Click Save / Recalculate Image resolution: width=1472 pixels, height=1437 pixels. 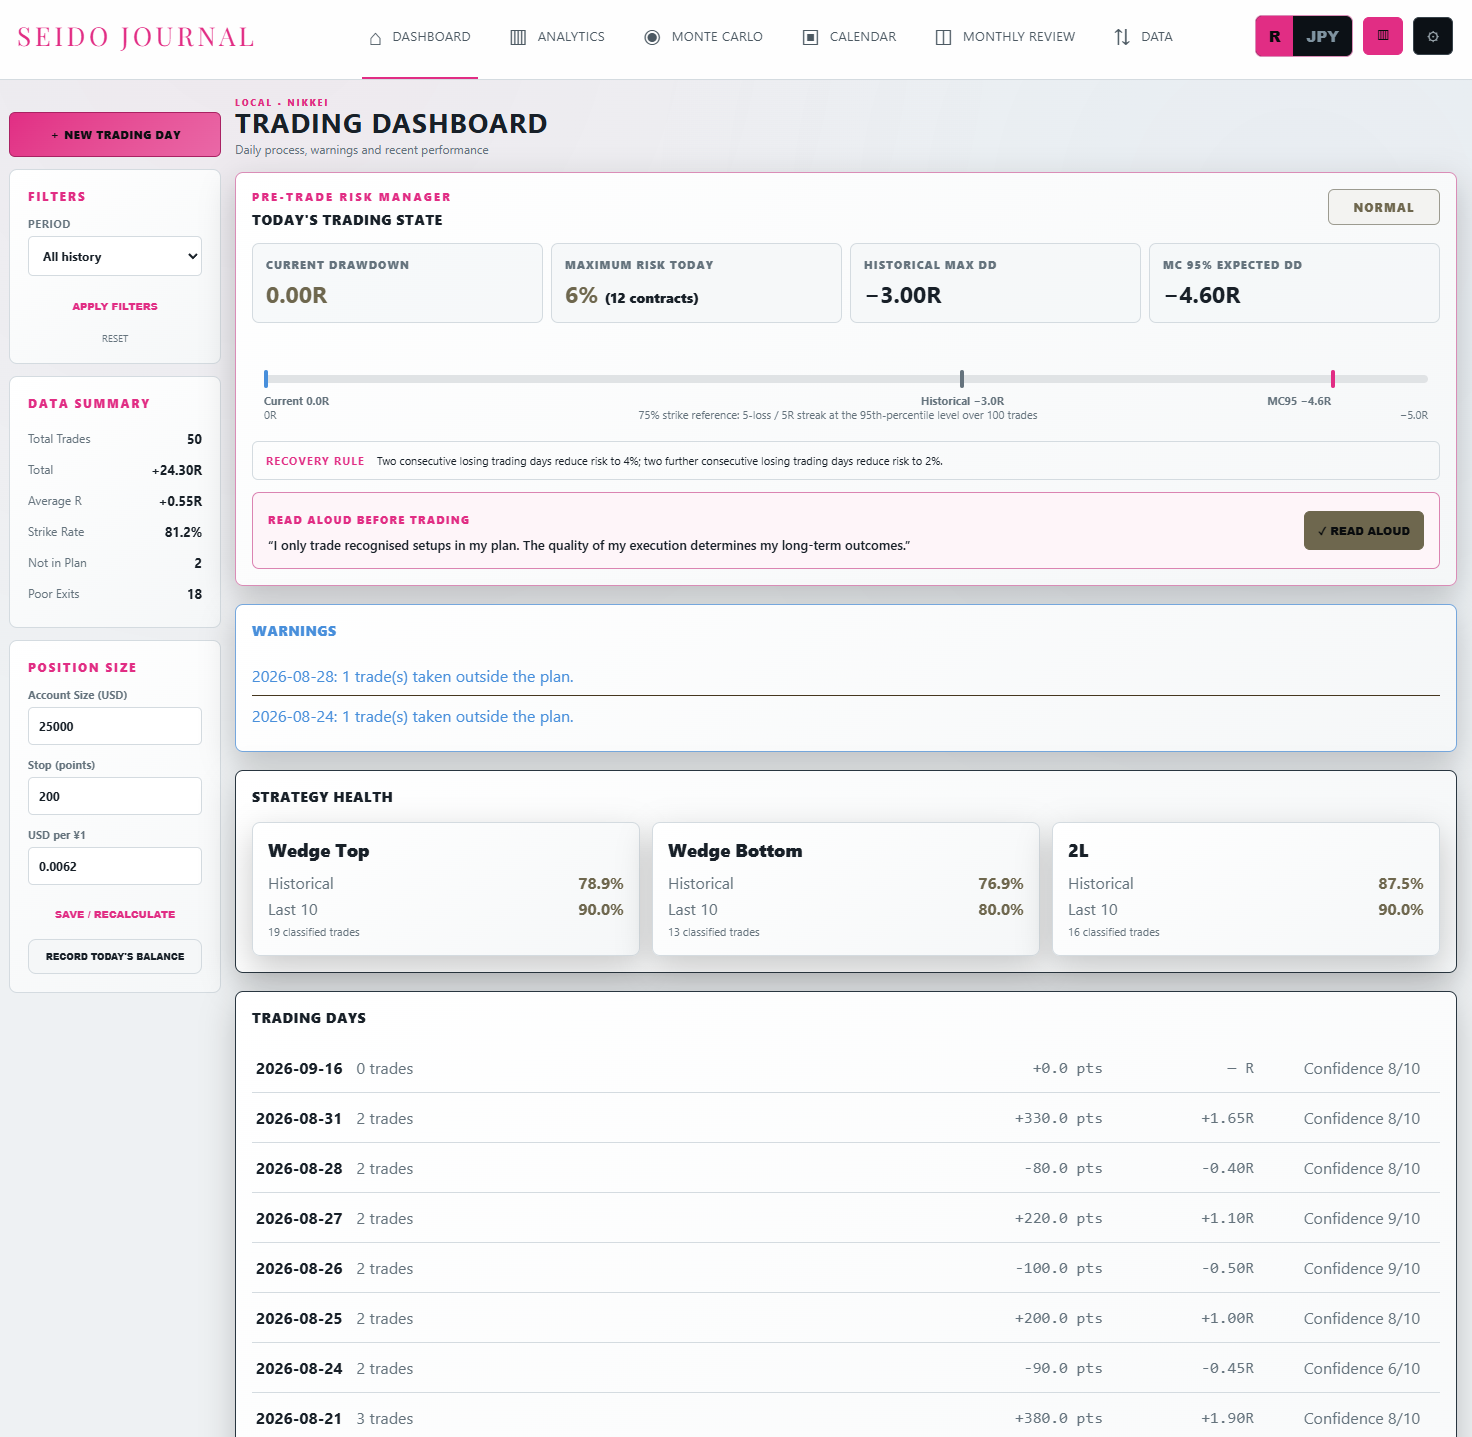click(115, 914)
